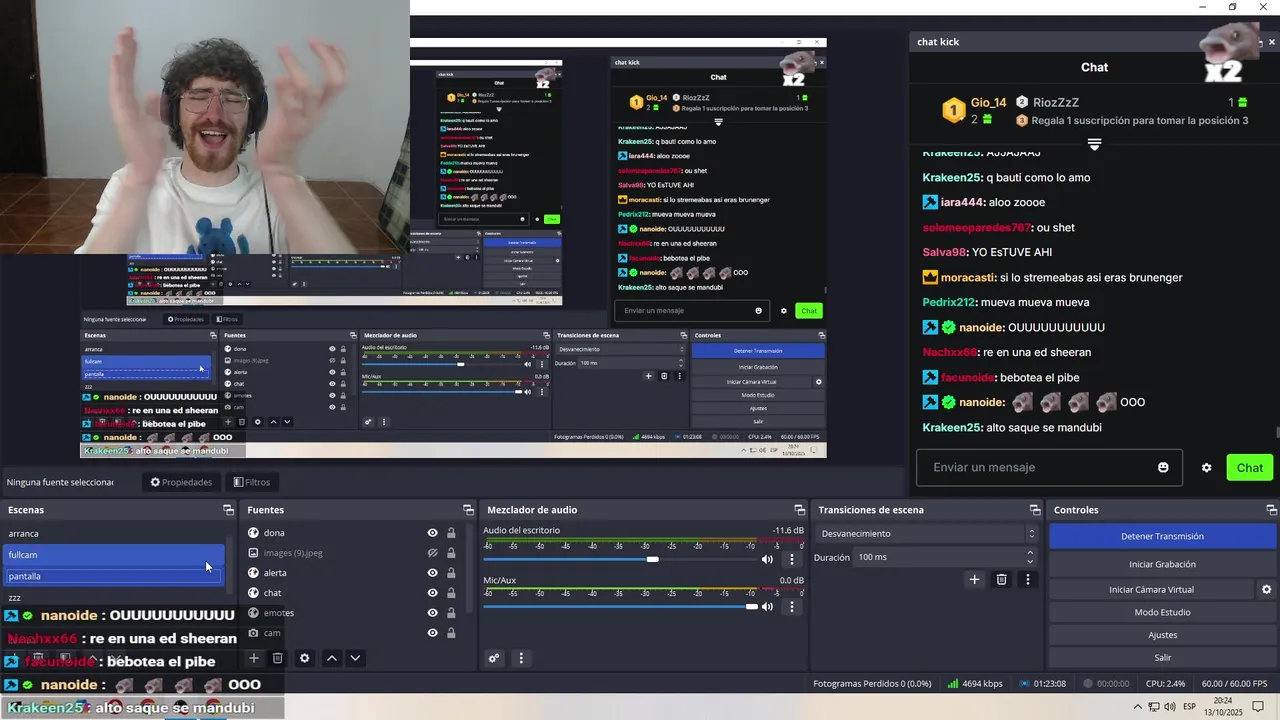
Task: Open Ajustes settings
Action: [1162, 635]
